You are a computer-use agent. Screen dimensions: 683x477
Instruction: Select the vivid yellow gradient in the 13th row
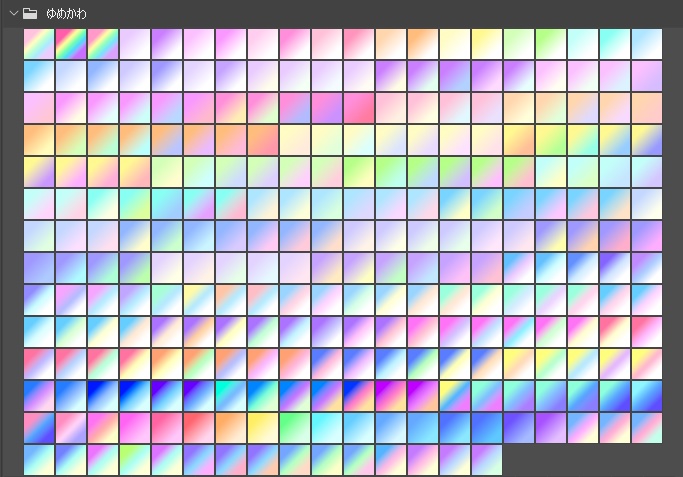[x=263, y=428]
